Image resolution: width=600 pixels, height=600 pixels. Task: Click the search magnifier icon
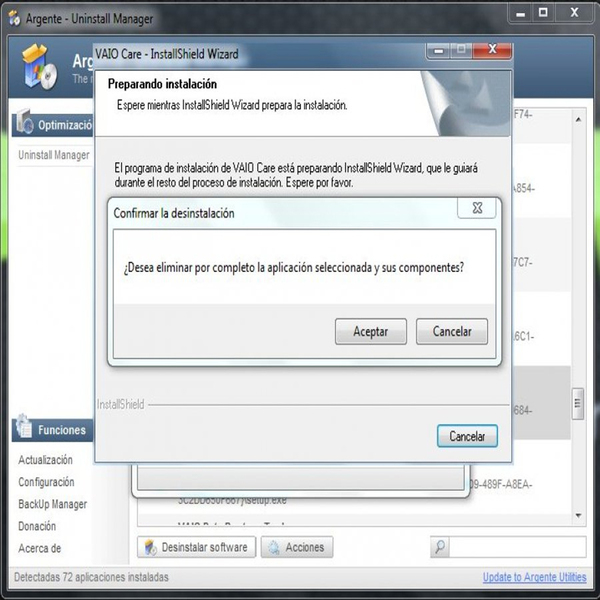[440, 547]
